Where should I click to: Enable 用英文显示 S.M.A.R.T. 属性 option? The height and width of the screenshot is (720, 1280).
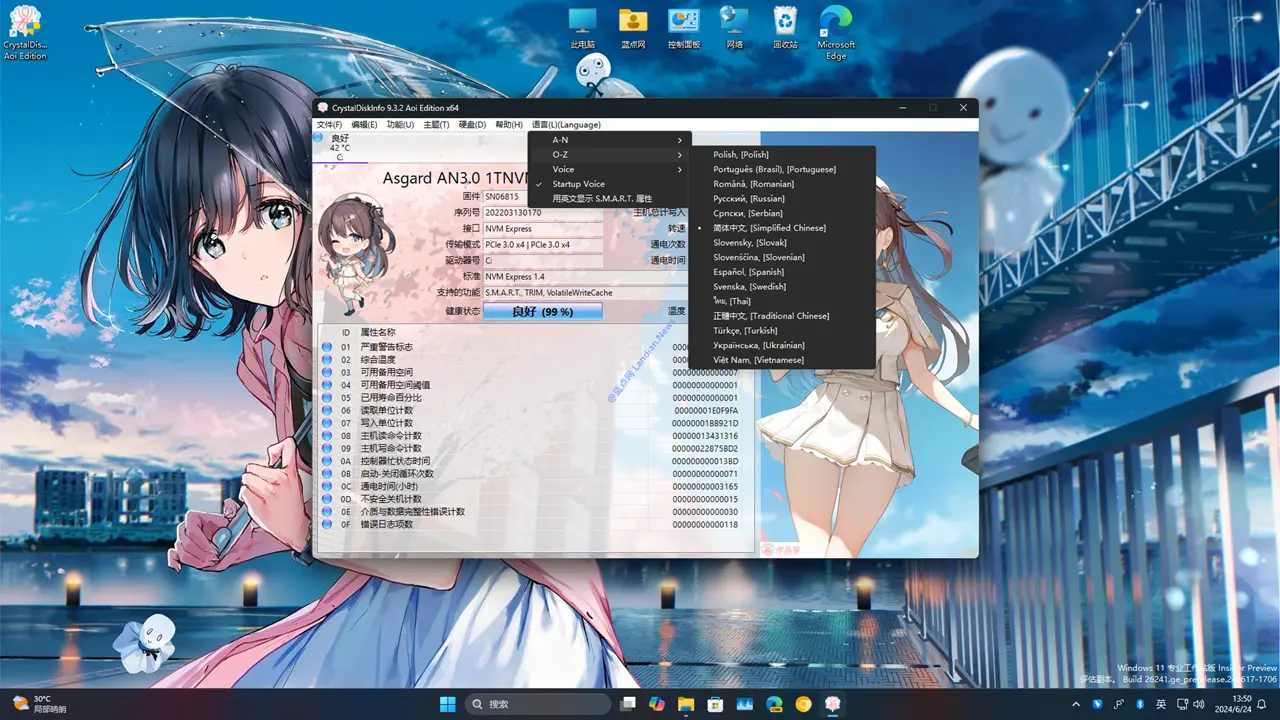(x=609, y=199)
